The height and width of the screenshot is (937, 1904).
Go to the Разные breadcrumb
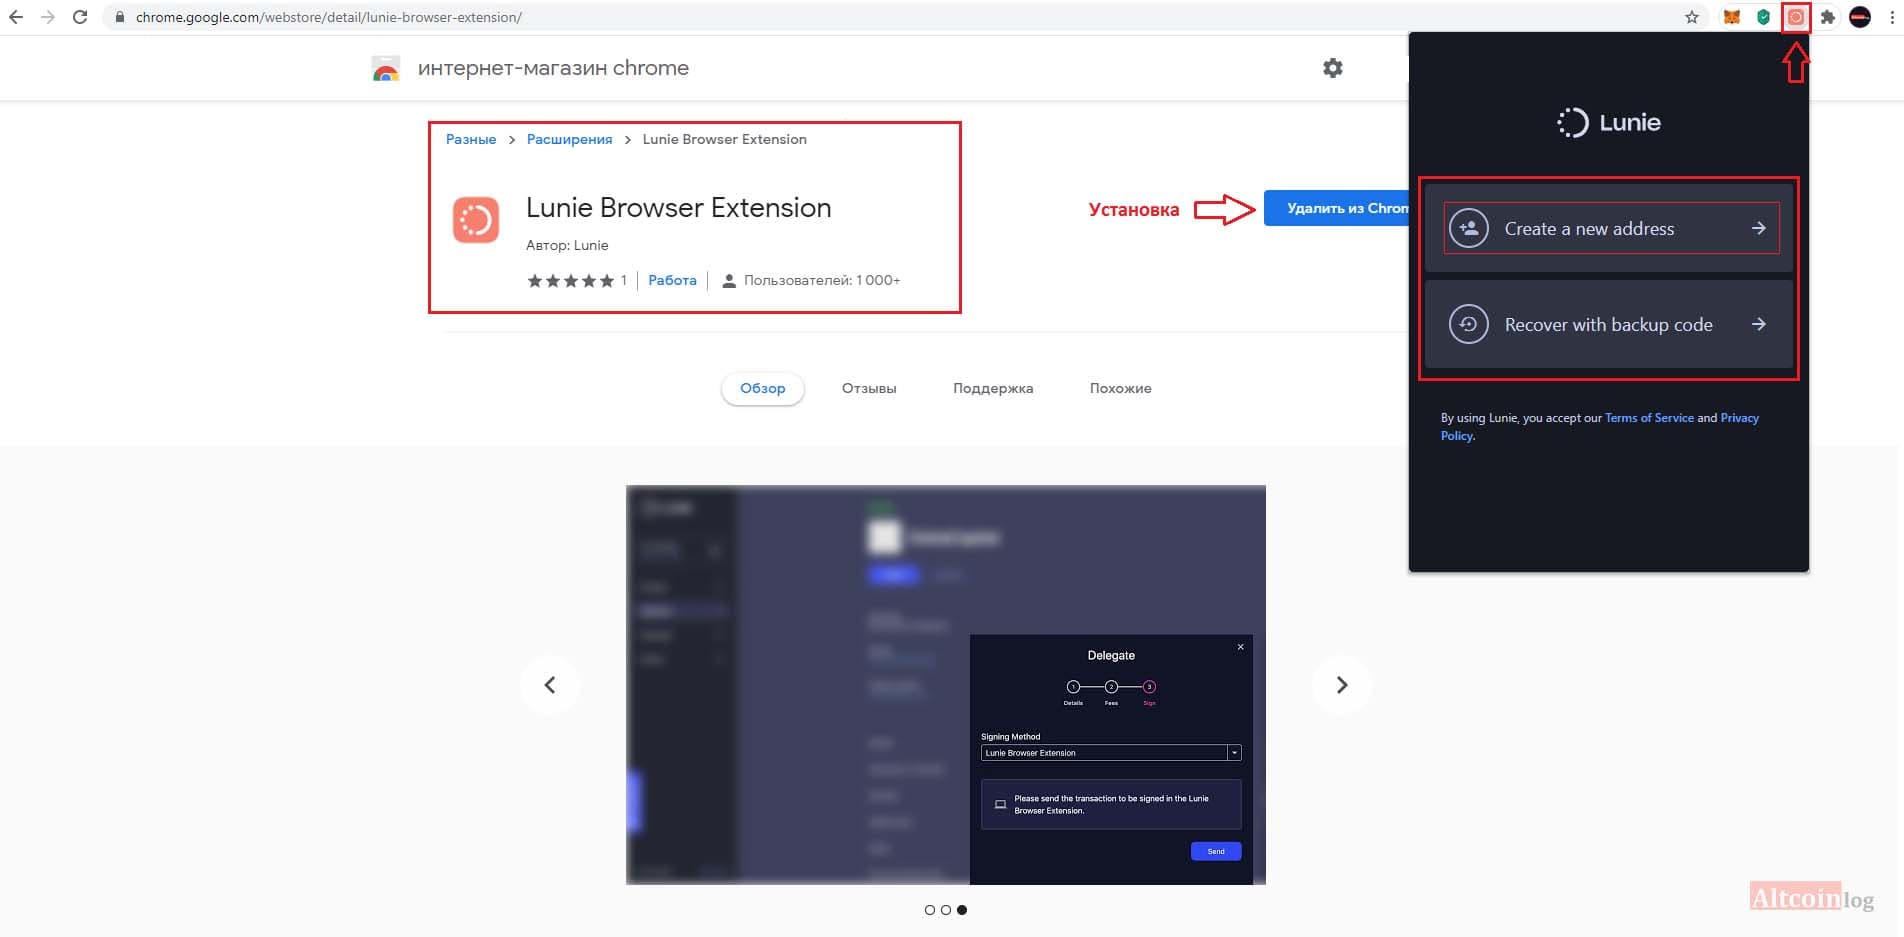click(x=471, y=139)
